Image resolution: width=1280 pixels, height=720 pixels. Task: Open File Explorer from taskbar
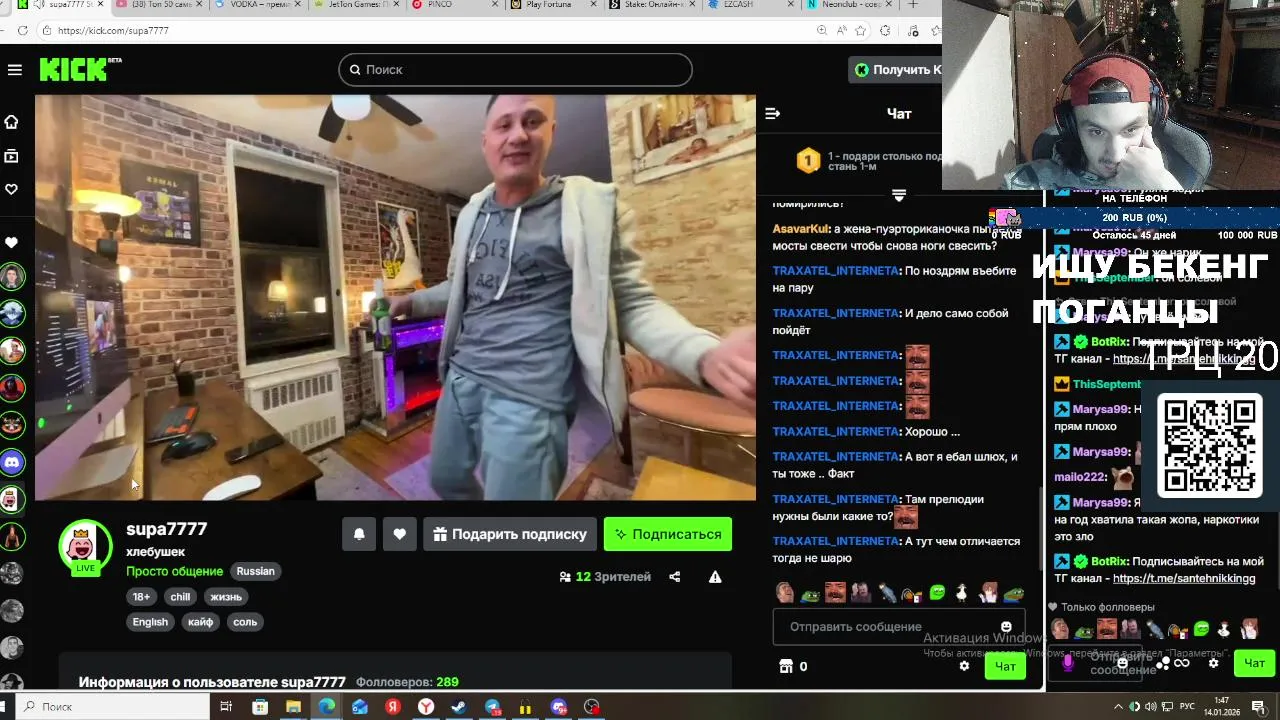pyautogui.click(x=293, y=707)
